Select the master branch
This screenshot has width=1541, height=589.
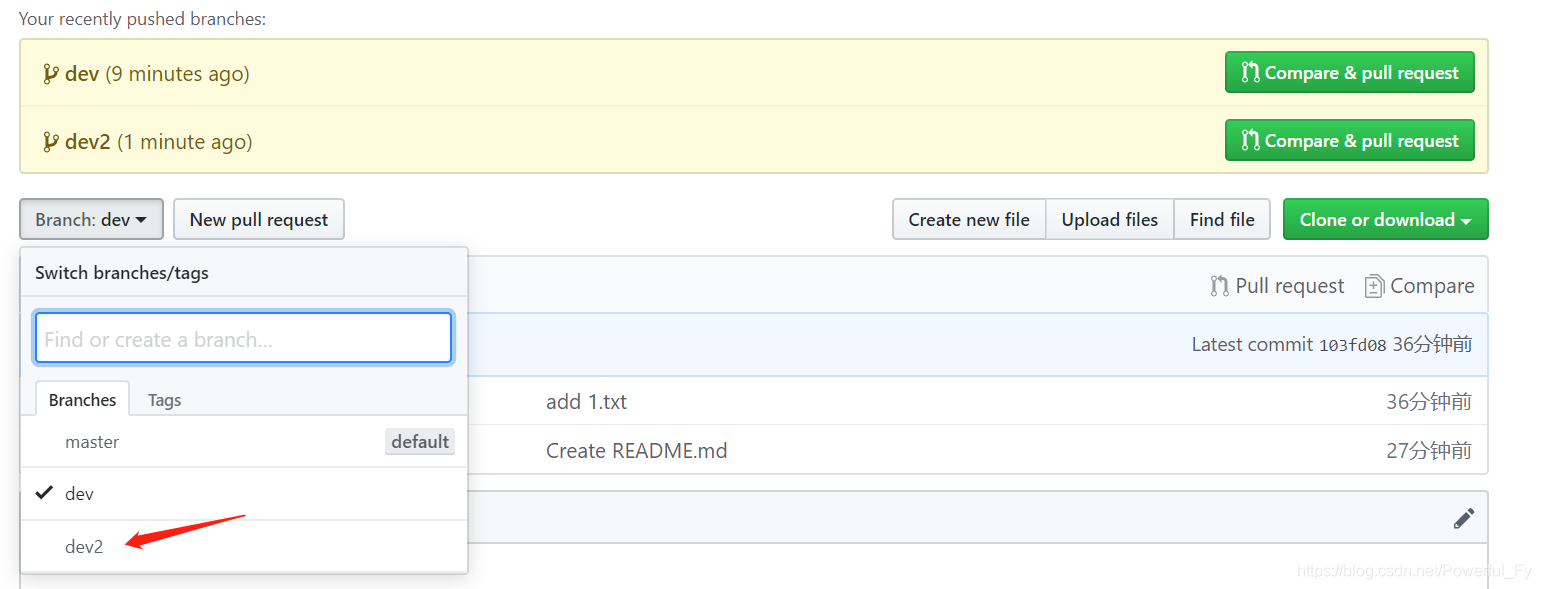(243, 442)
